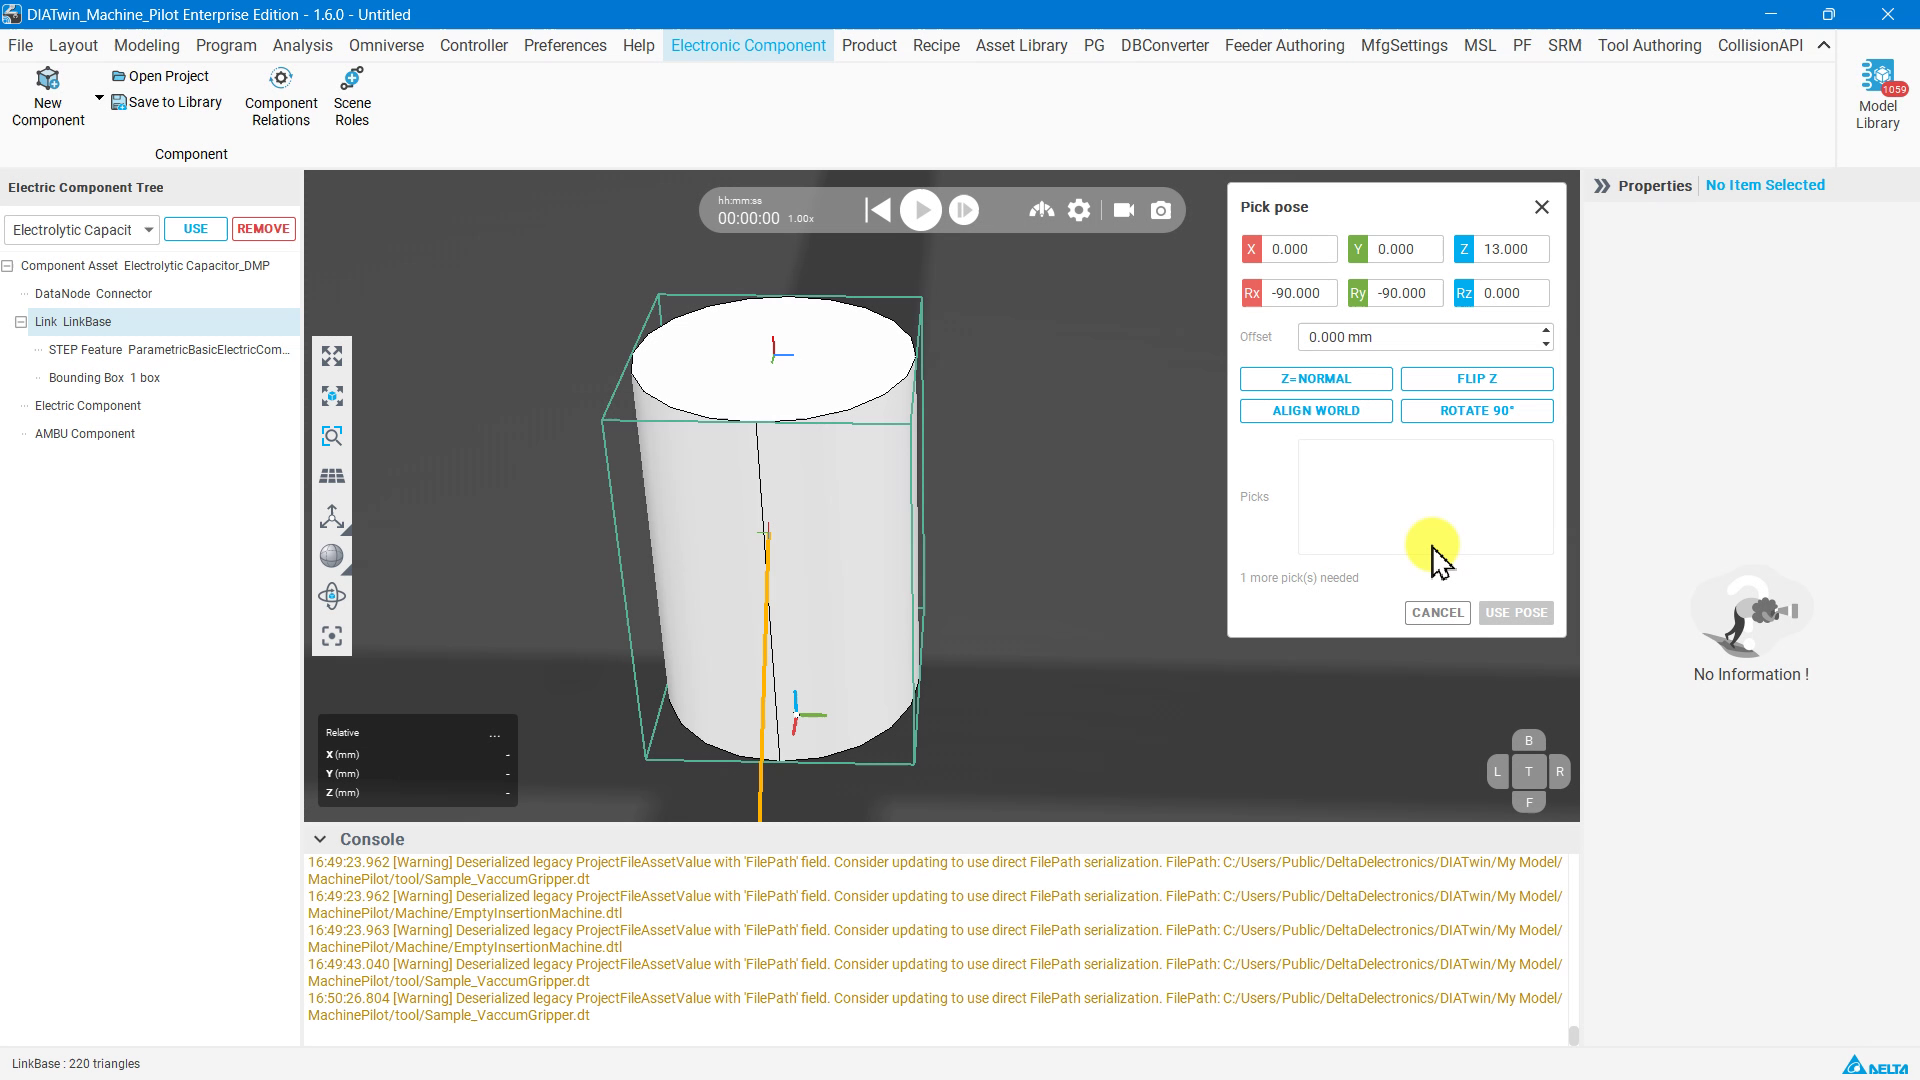
Task: Fit the selected object in view
Action: point(332,396)
